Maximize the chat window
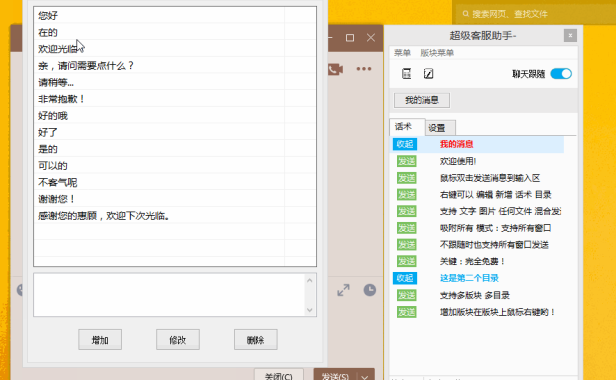The width and height of the screenshot is (616, 380). click(x=350, y=38)
